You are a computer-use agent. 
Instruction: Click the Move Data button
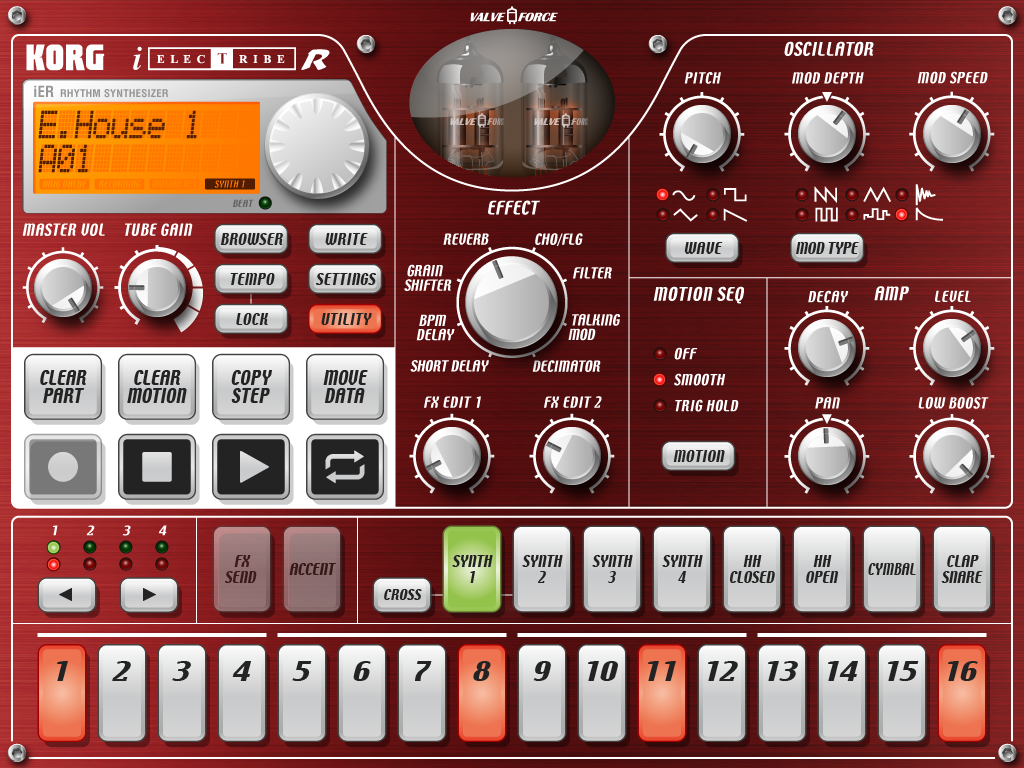pos(345,387)
